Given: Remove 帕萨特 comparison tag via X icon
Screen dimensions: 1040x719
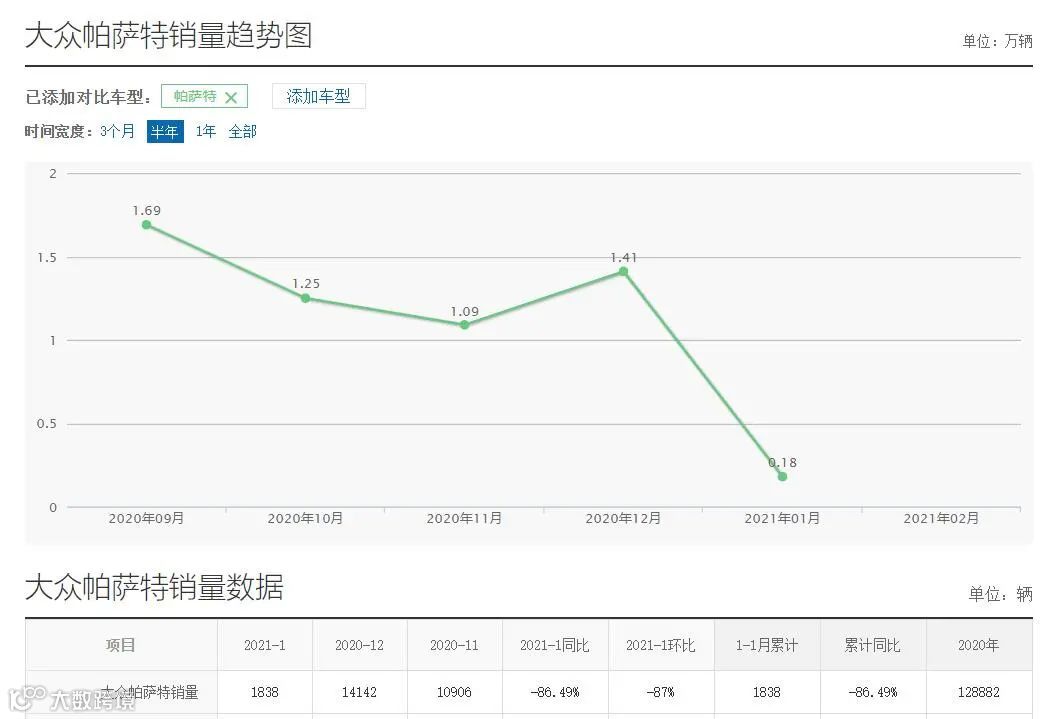Looking at the screenshot, I should [x=231, y=98].
